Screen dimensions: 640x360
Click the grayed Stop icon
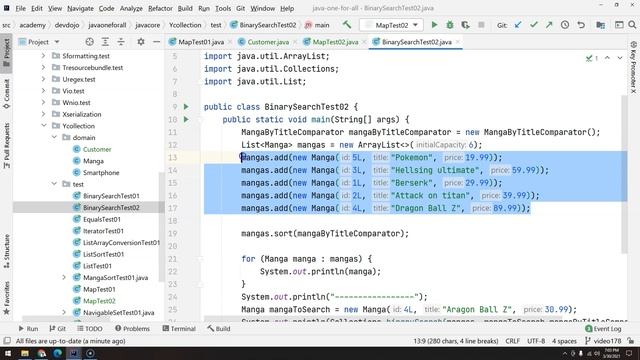coord(481,25)
